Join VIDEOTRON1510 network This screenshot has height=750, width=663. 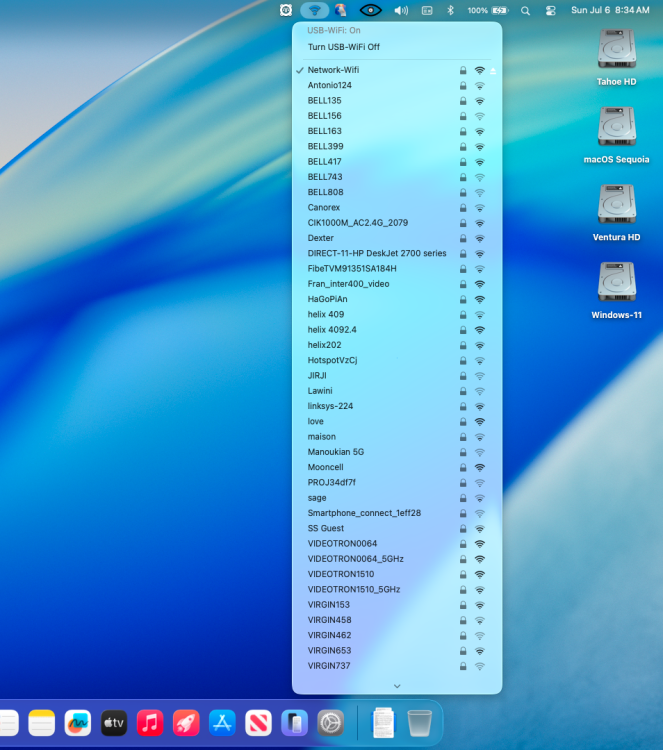tap(397, 574)
